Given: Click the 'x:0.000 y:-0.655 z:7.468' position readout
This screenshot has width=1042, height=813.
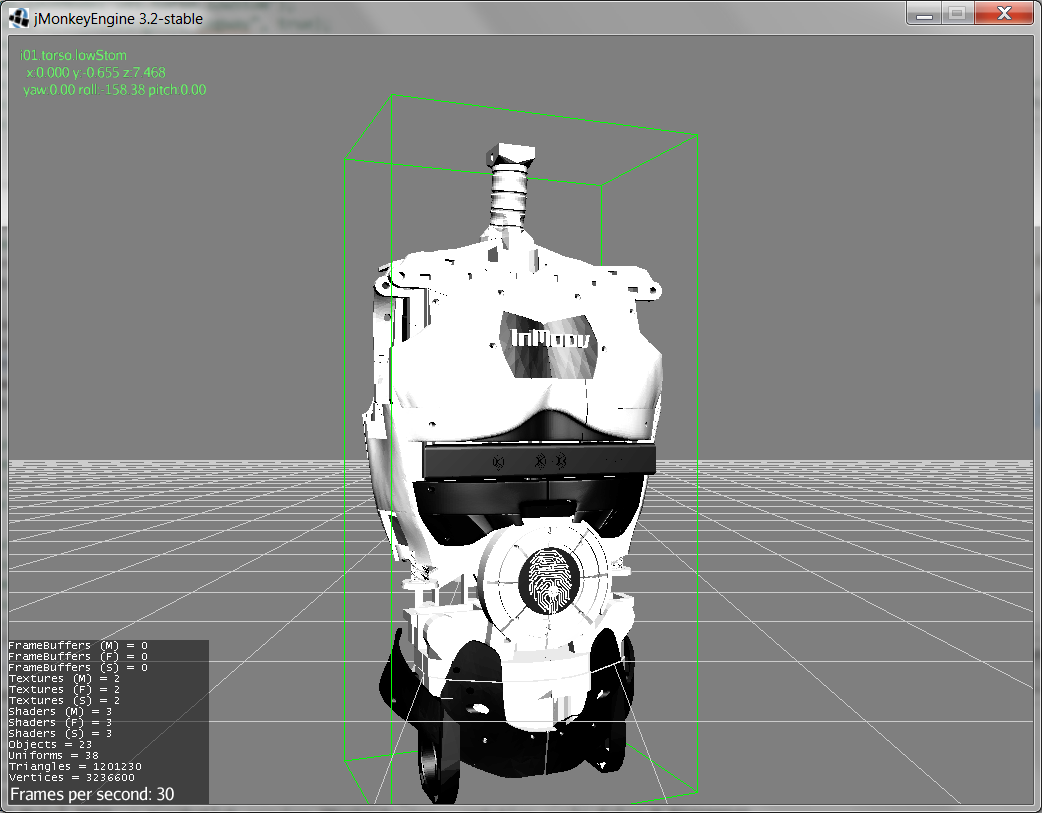Looking at the screenshot, I should point(96,72).
